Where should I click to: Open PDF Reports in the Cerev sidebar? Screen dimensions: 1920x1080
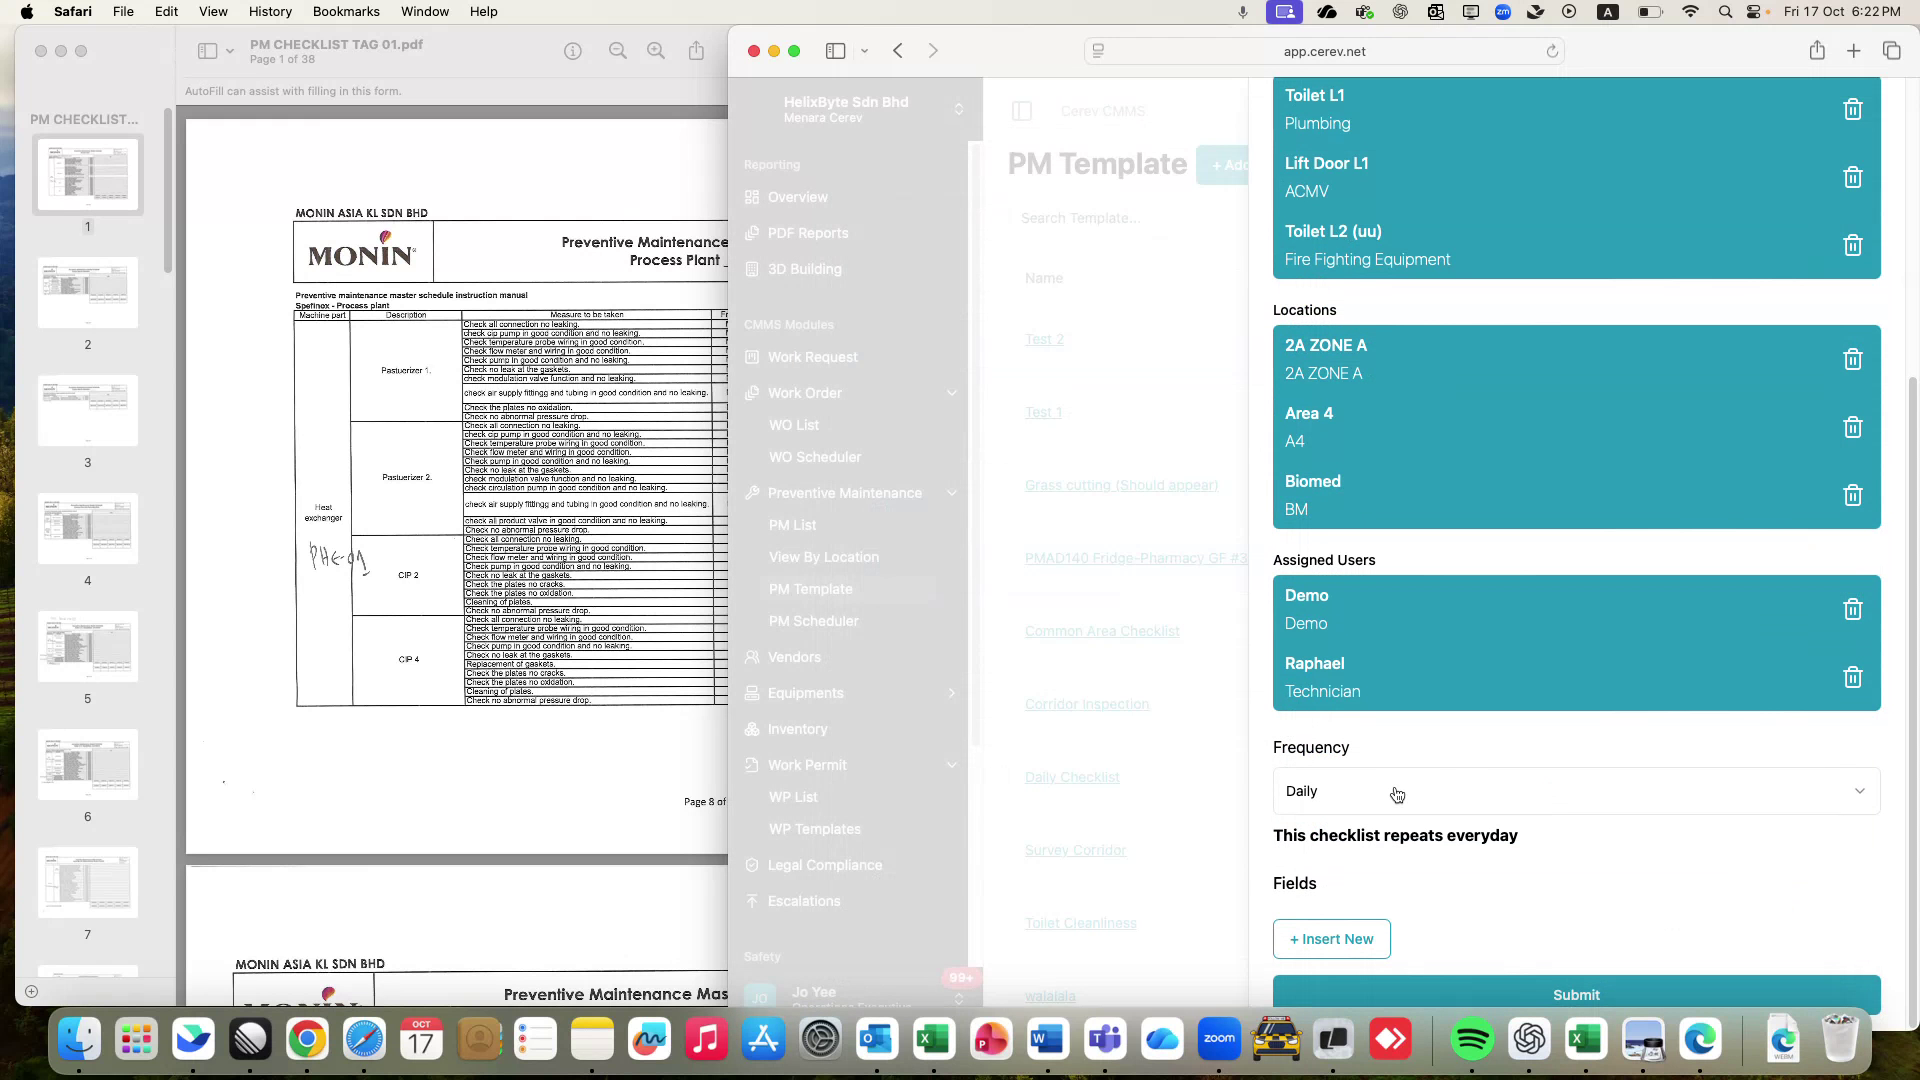click(808, 233)
